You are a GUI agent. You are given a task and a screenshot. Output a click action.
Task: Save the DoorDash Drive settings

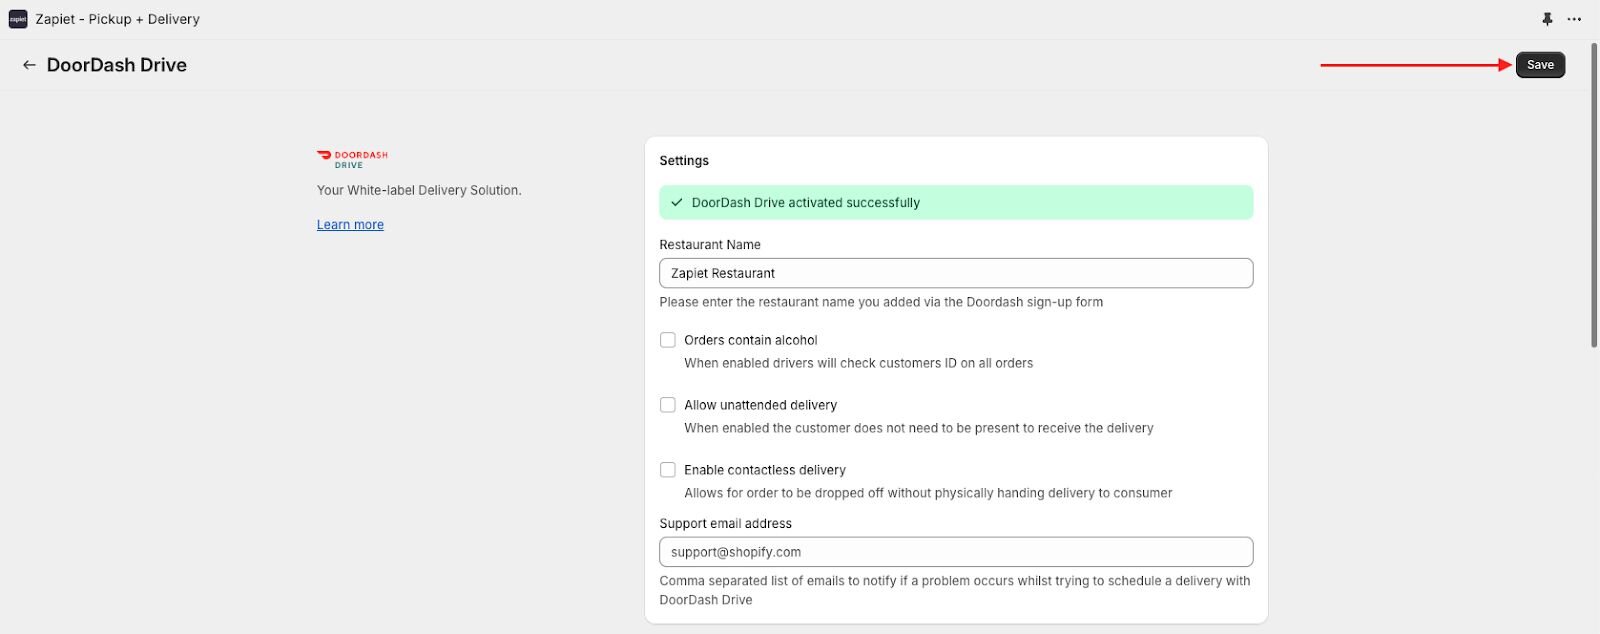(1540, 65)
